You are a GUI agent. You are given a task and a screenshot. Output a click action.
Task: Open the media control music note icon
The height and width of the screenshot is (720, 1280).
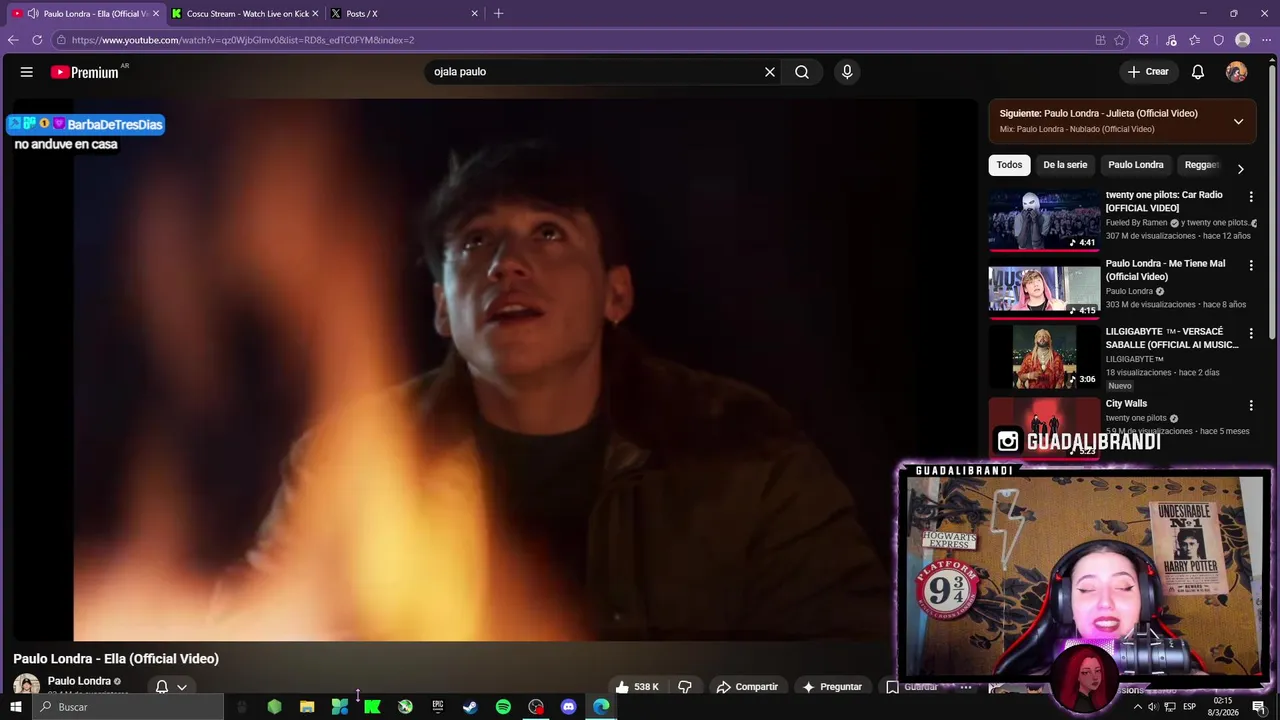click(1171, 40)
